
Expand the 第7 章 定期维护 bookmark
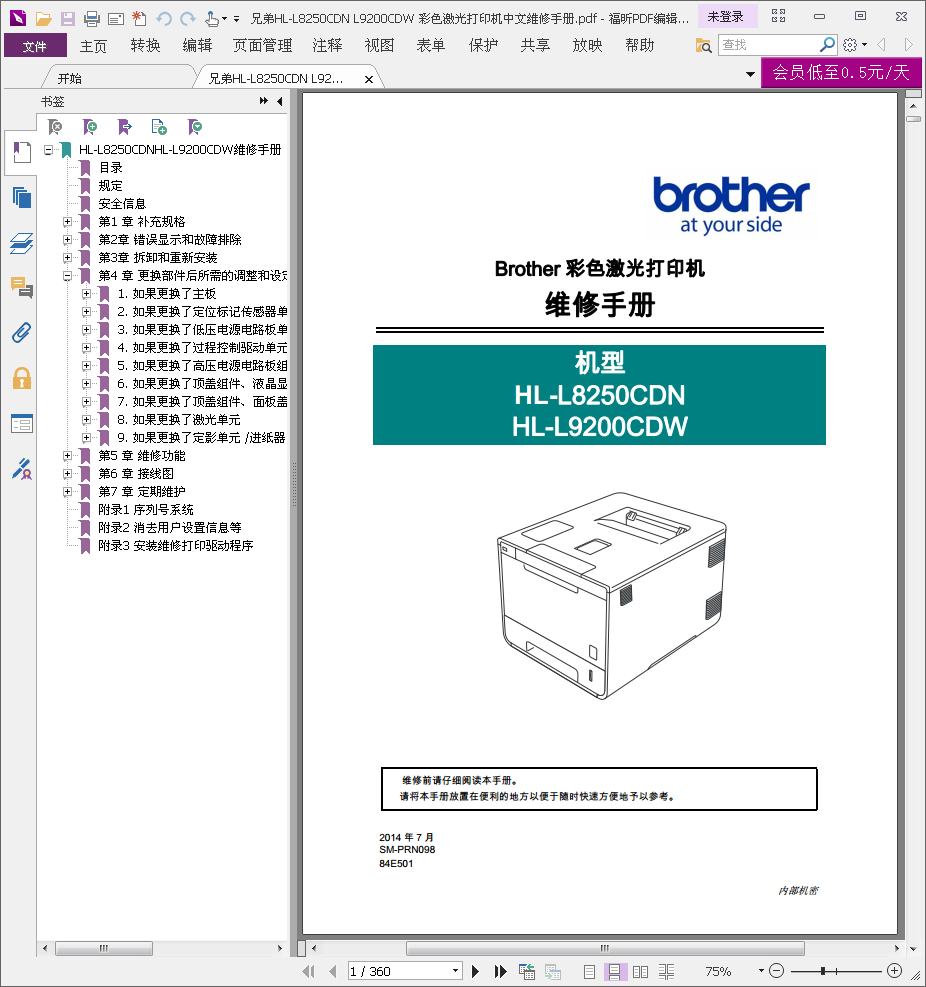pos(67,492)
